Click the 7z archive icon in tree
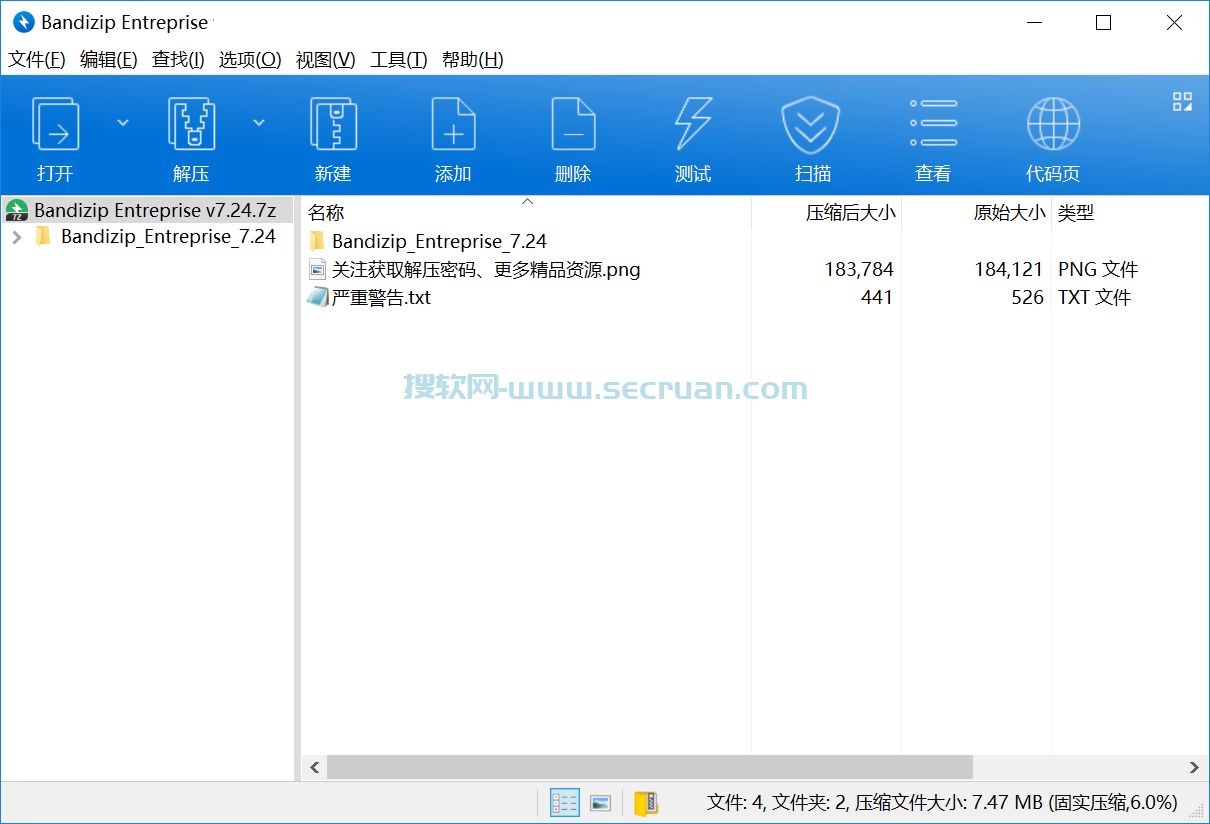The height and width of the screenshot is (824, 1210). pos(17,210)
